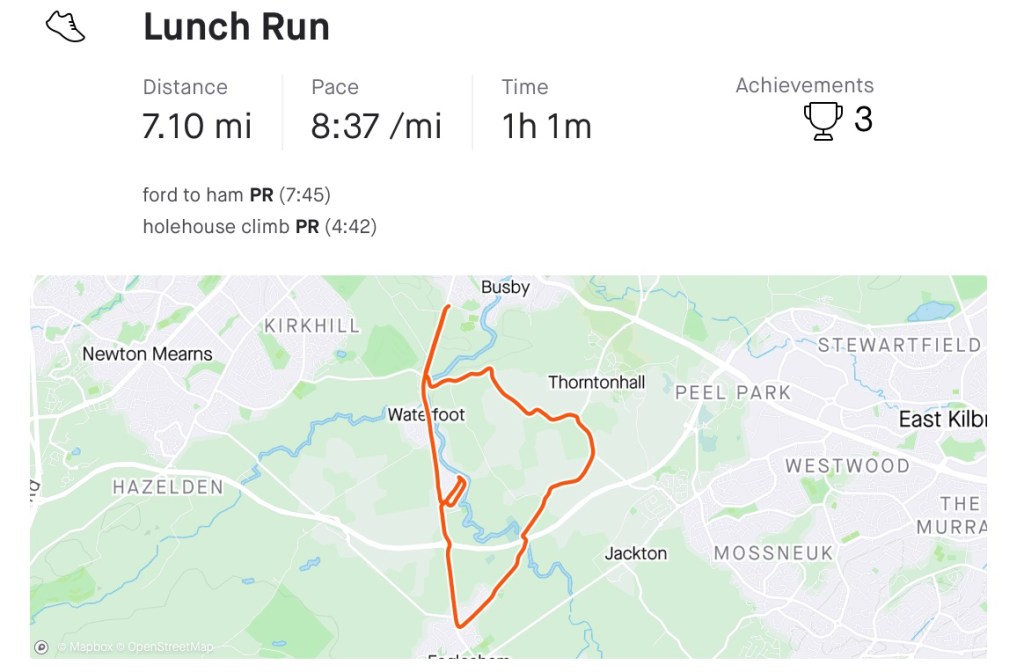Click the Waterfoot label on the map
1024x672 pixels.
[x=426, y=414]
